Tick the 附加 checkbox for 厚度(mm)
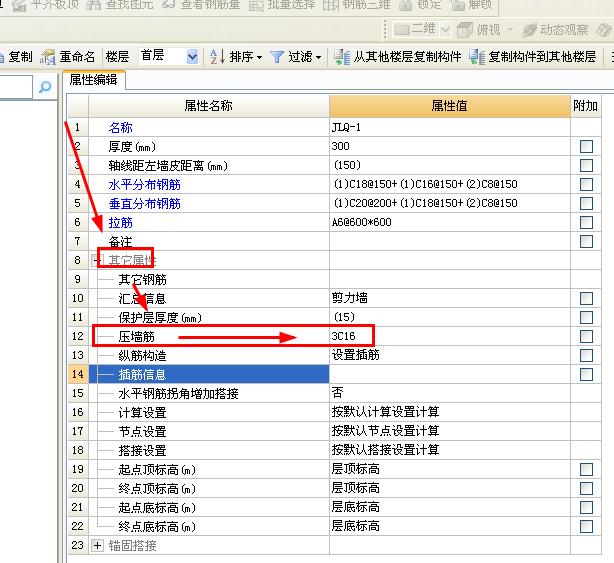This screenshot has height=563, width=614. [586, 146]
